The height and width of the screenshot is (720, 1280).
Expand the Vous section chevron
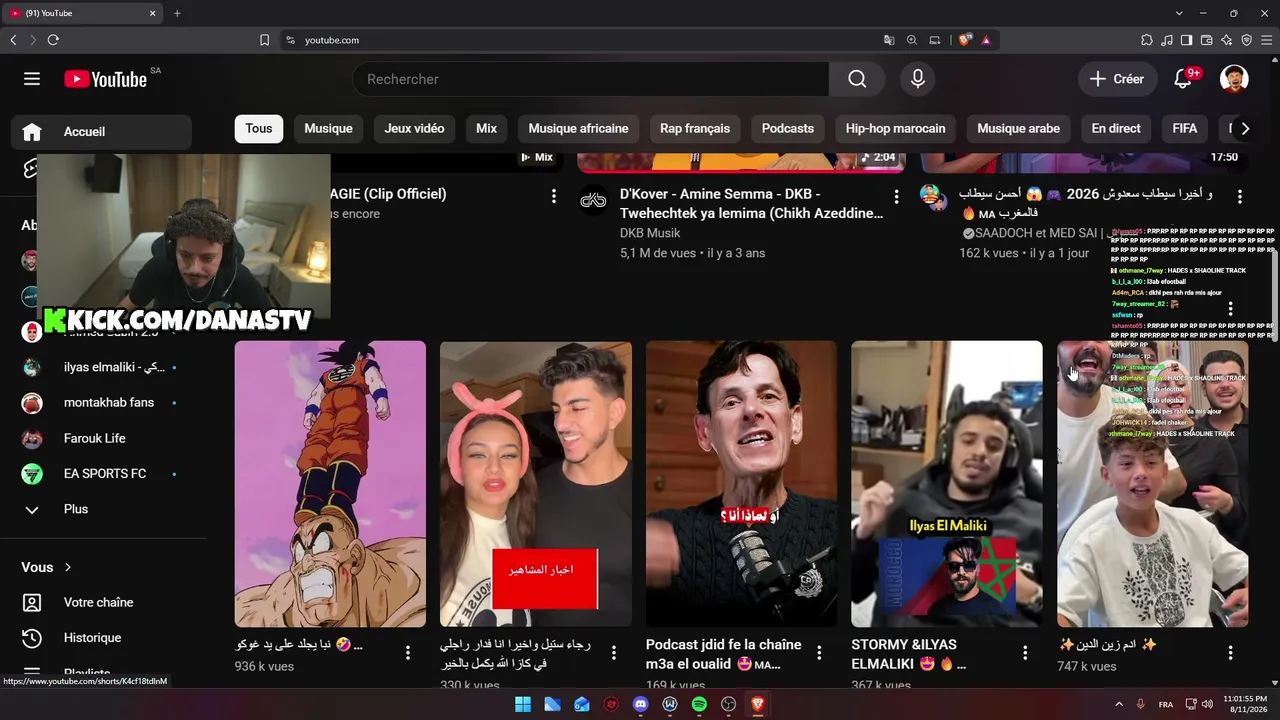coord(67,567)
